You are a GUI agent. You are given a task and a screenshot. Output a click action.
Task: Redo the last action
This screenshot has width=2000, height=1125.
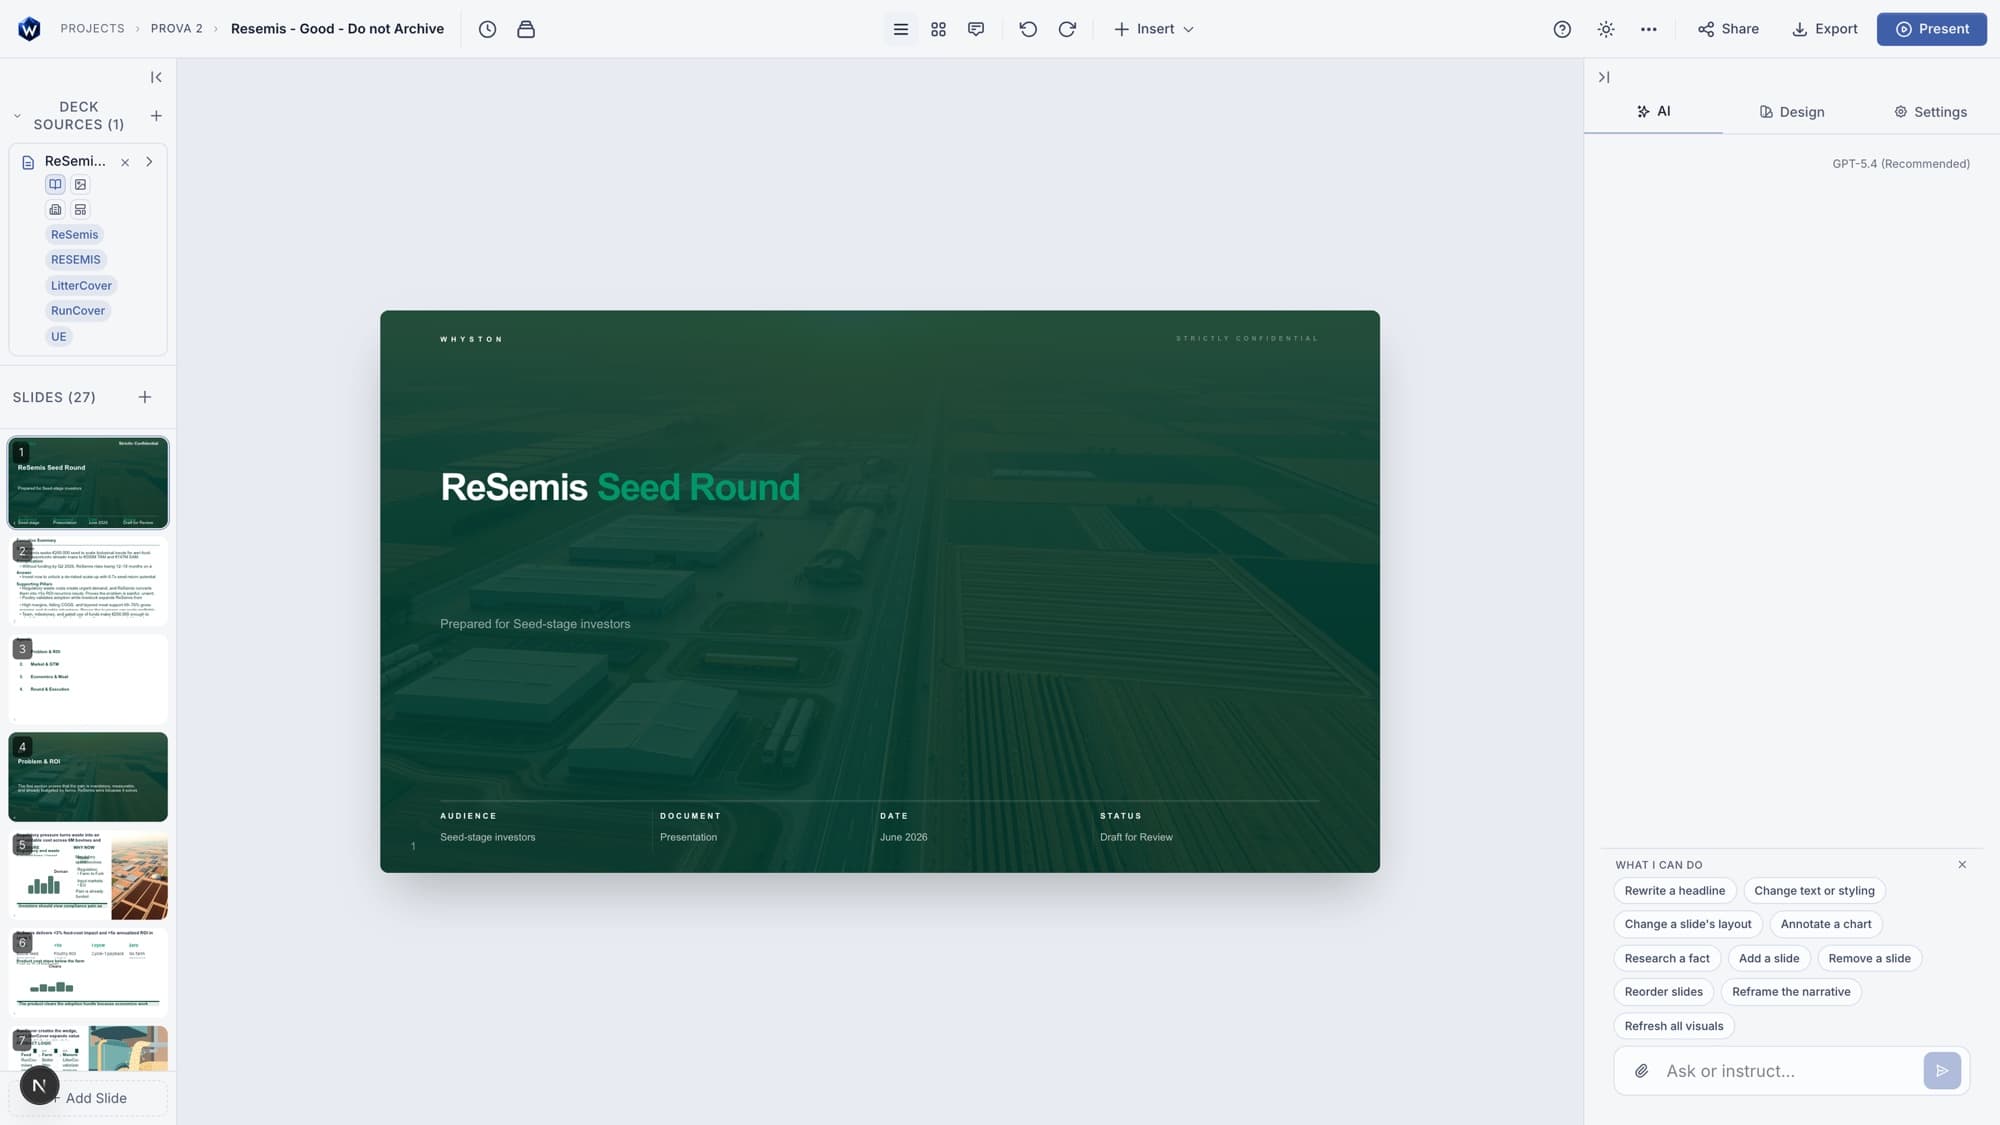coord(1067,29)
